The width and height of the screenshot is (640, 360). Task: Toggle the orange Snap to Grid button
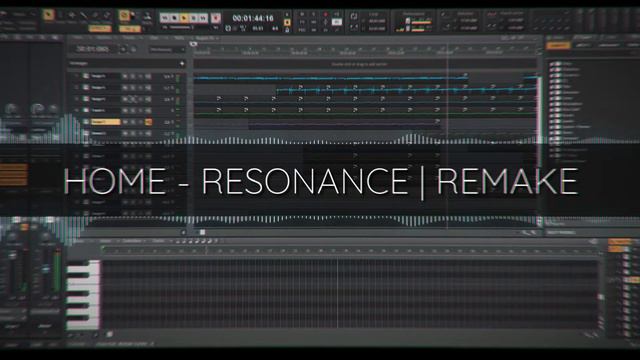124,16
